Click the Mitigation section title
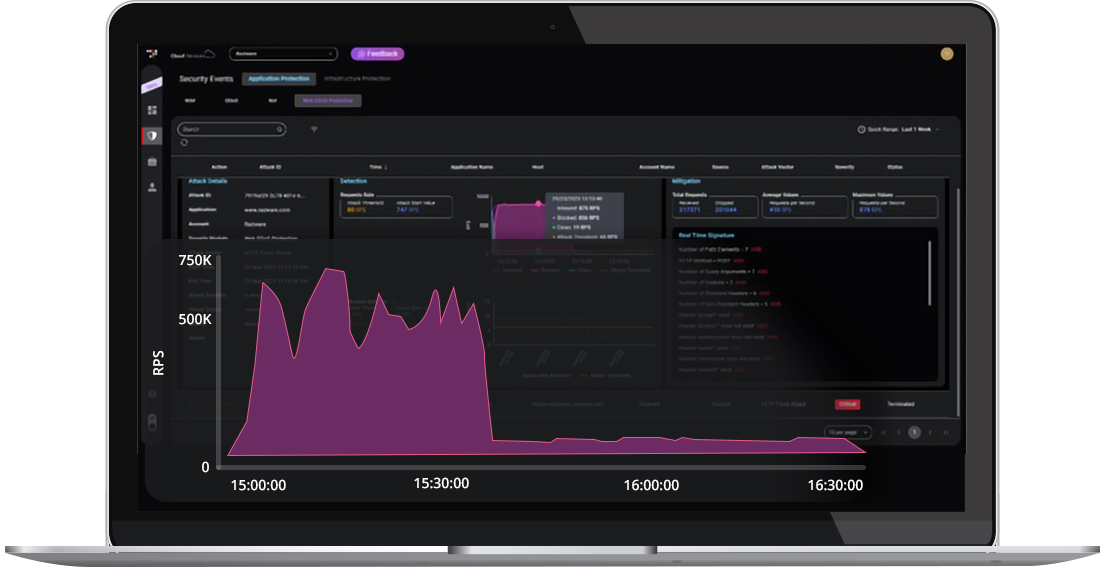 686,181
